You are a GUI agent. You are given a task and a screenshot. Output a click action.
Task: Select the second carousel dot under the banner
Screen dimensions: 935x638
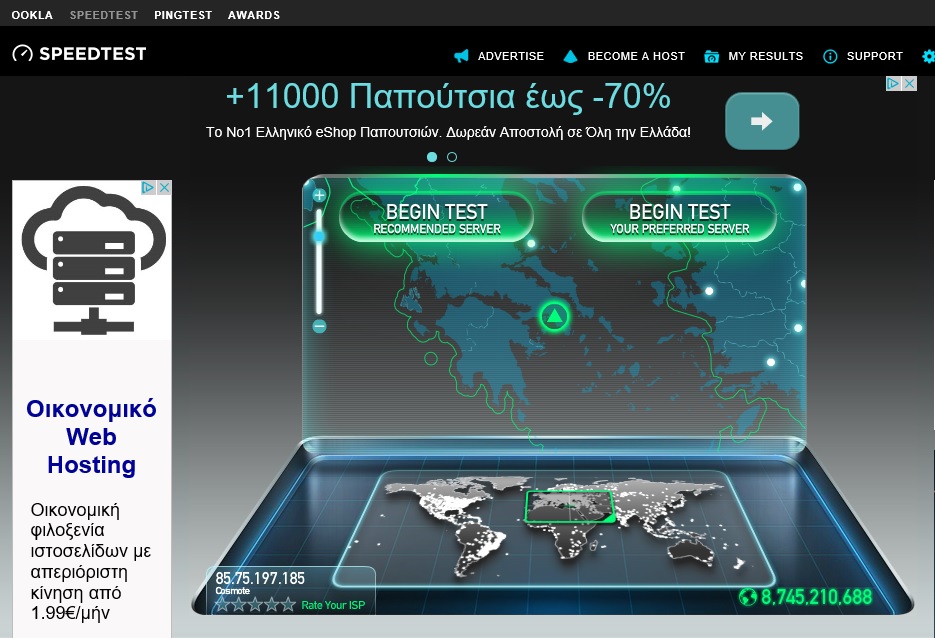click(452, 157)
